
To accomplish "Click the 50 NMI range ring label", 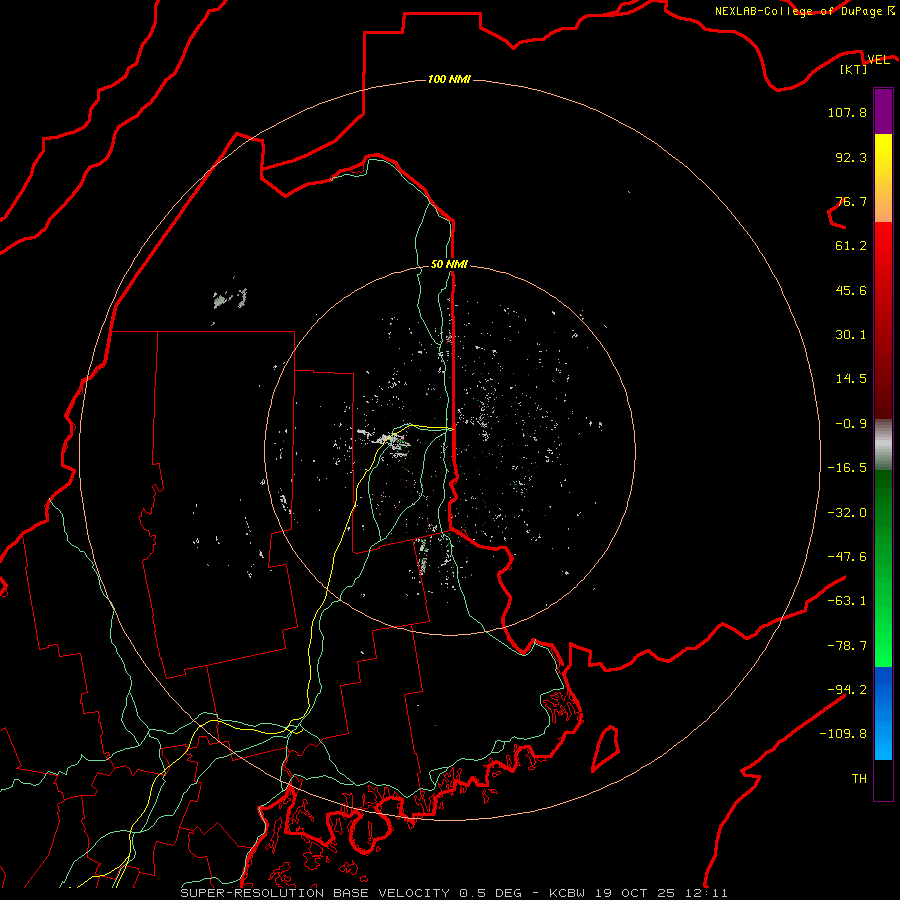I will 449,264.
